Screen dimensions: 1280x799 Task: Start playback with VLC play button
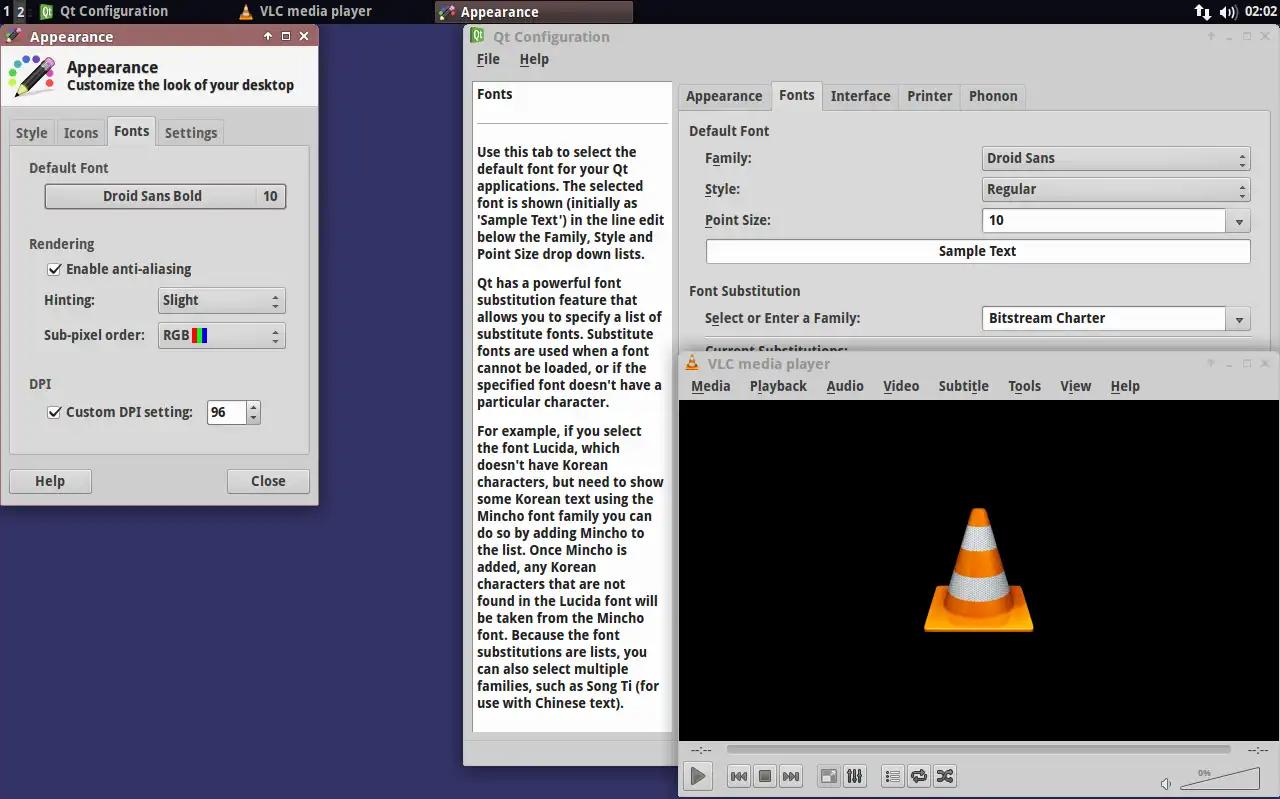tap(698, 776)
